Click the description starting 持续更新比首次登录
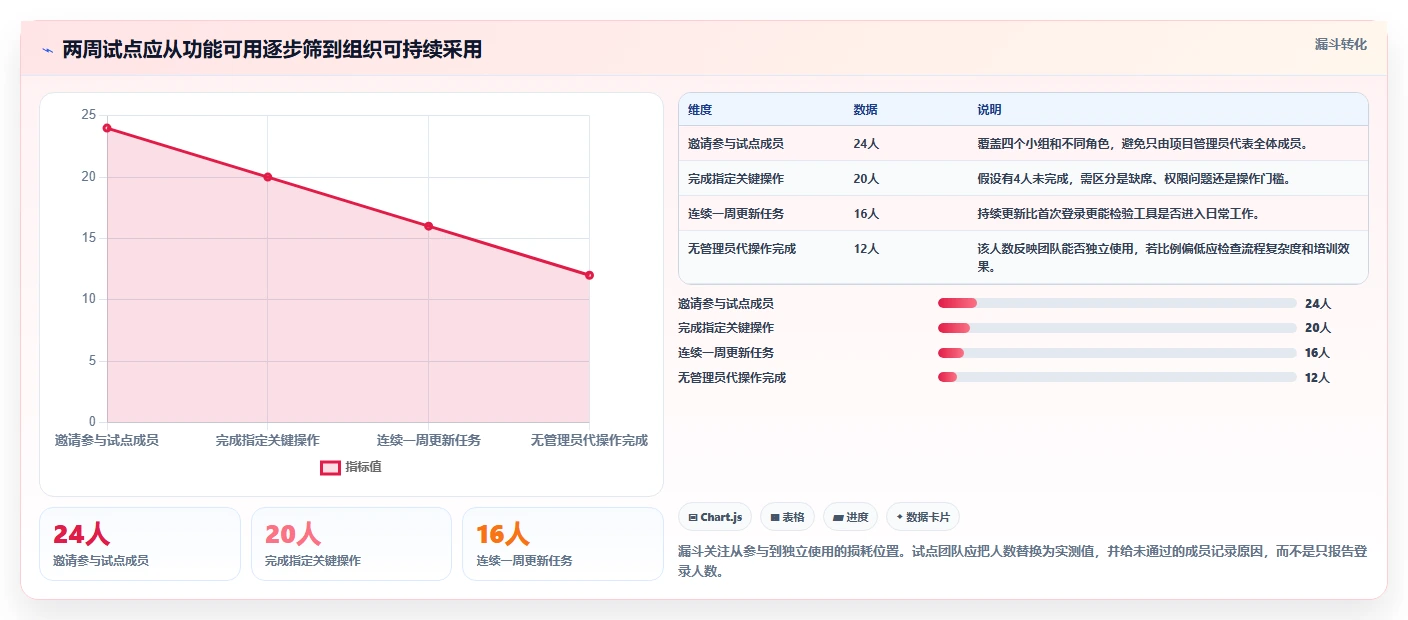 tap(1118, 214)
